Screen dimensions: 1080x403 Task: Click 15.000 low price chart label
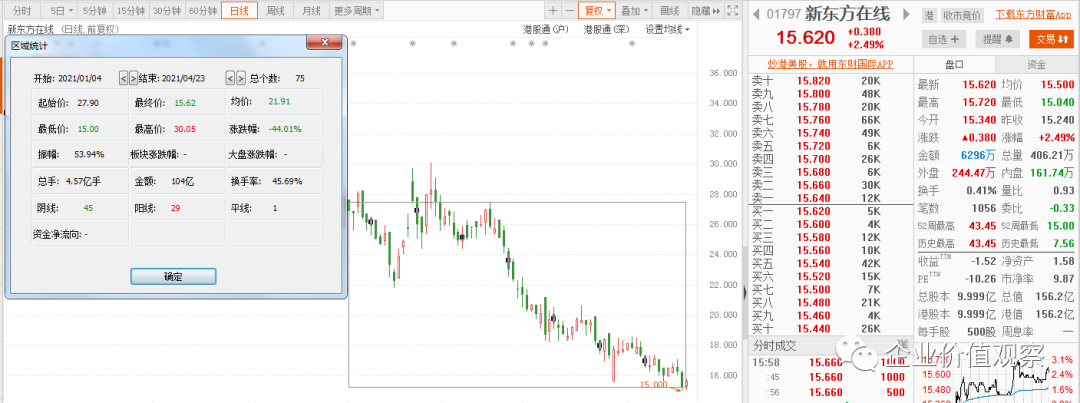tap(653, 384)
